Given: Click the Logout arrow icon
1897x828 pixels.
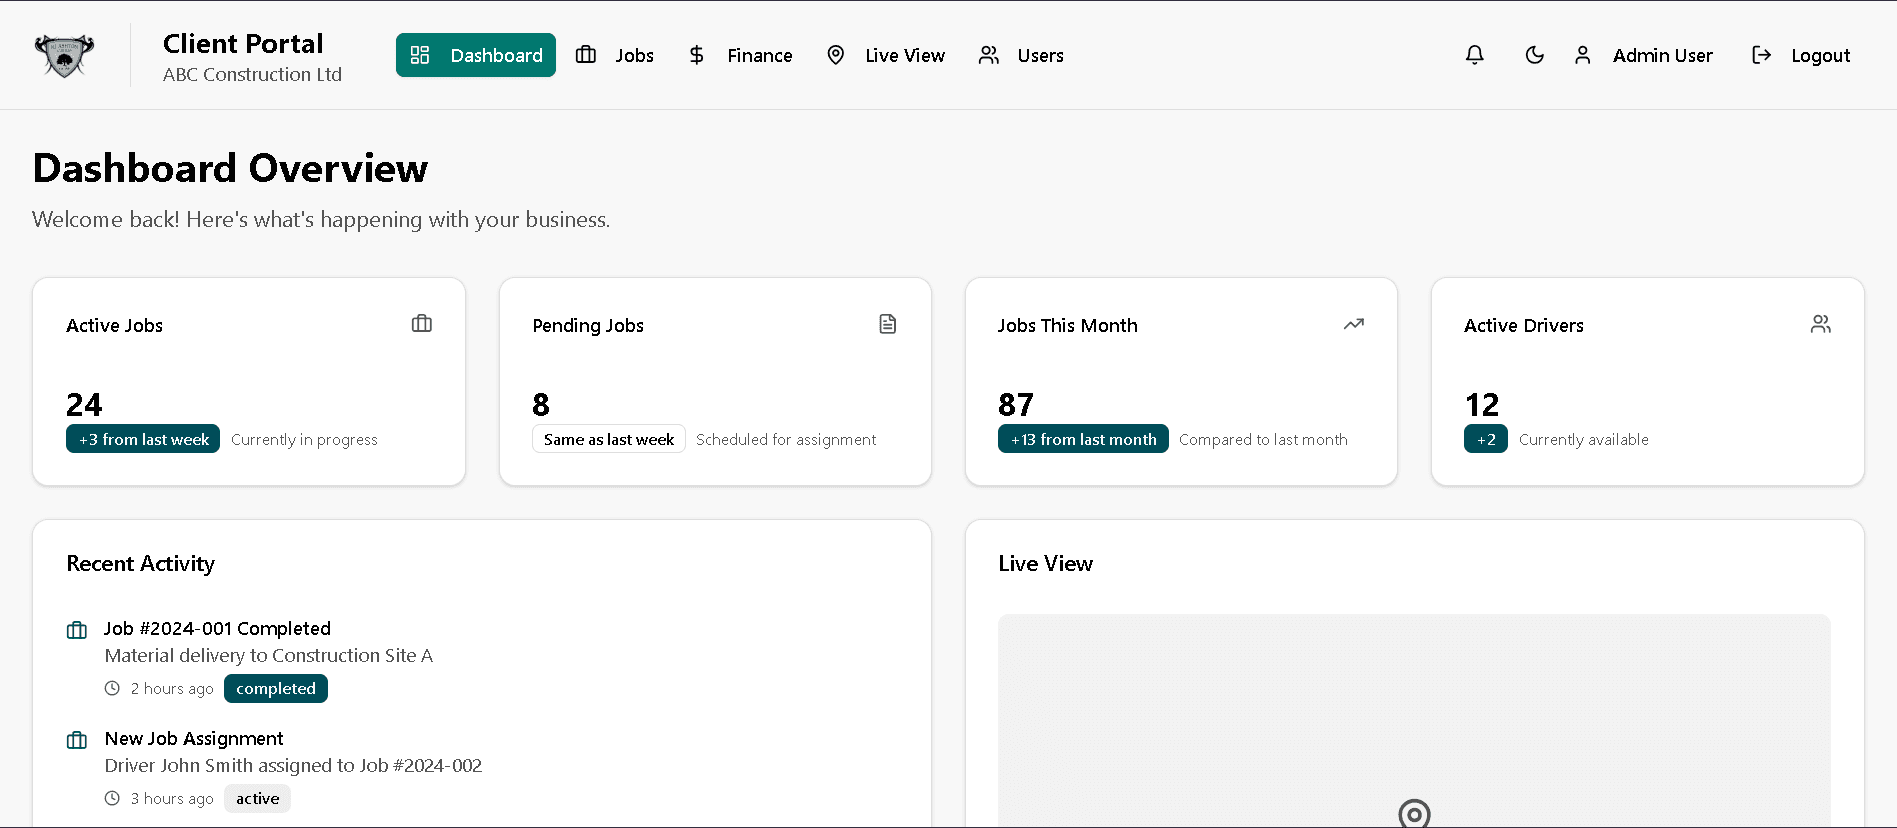Looking at the screenshot, I should [1761, 55].
